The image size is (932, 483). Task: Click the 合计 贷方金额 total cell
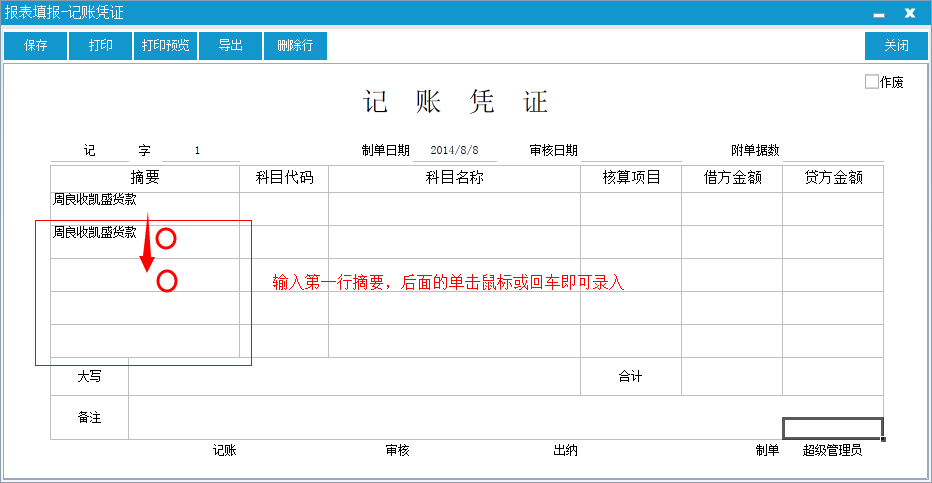(833, 377)
